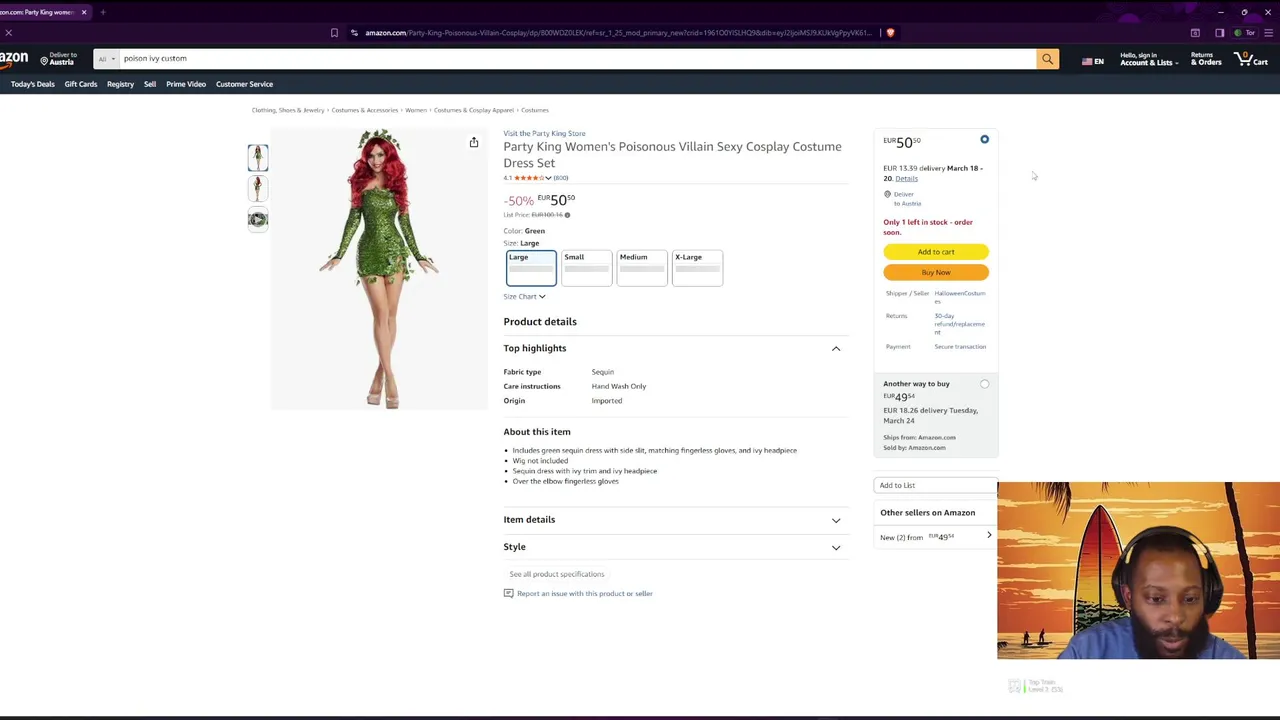The width and height of the screenshot is (1280, 720).
Task: Click the 30-day refund/replacement link
Action: 959,324
